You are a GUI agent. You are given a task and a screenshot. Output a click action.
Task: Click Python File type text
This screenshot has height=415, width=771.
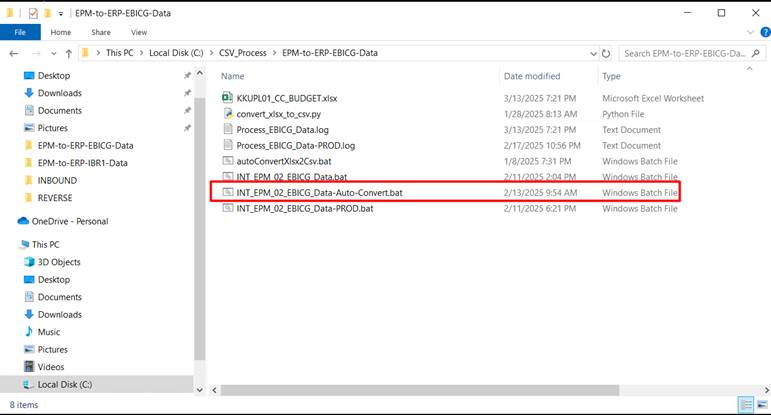tap(623, 114)
